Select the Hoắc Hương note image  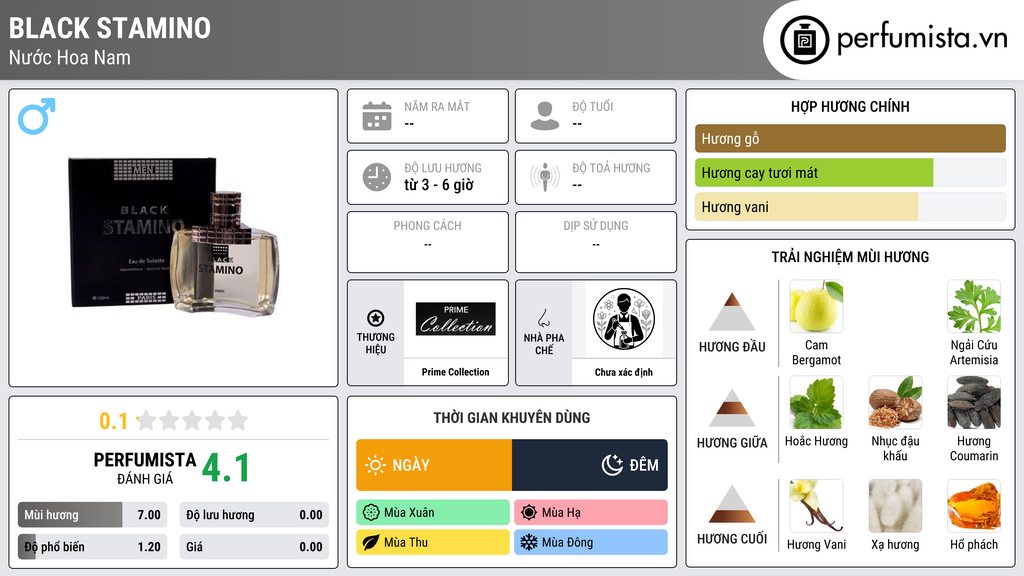point(816,402)
